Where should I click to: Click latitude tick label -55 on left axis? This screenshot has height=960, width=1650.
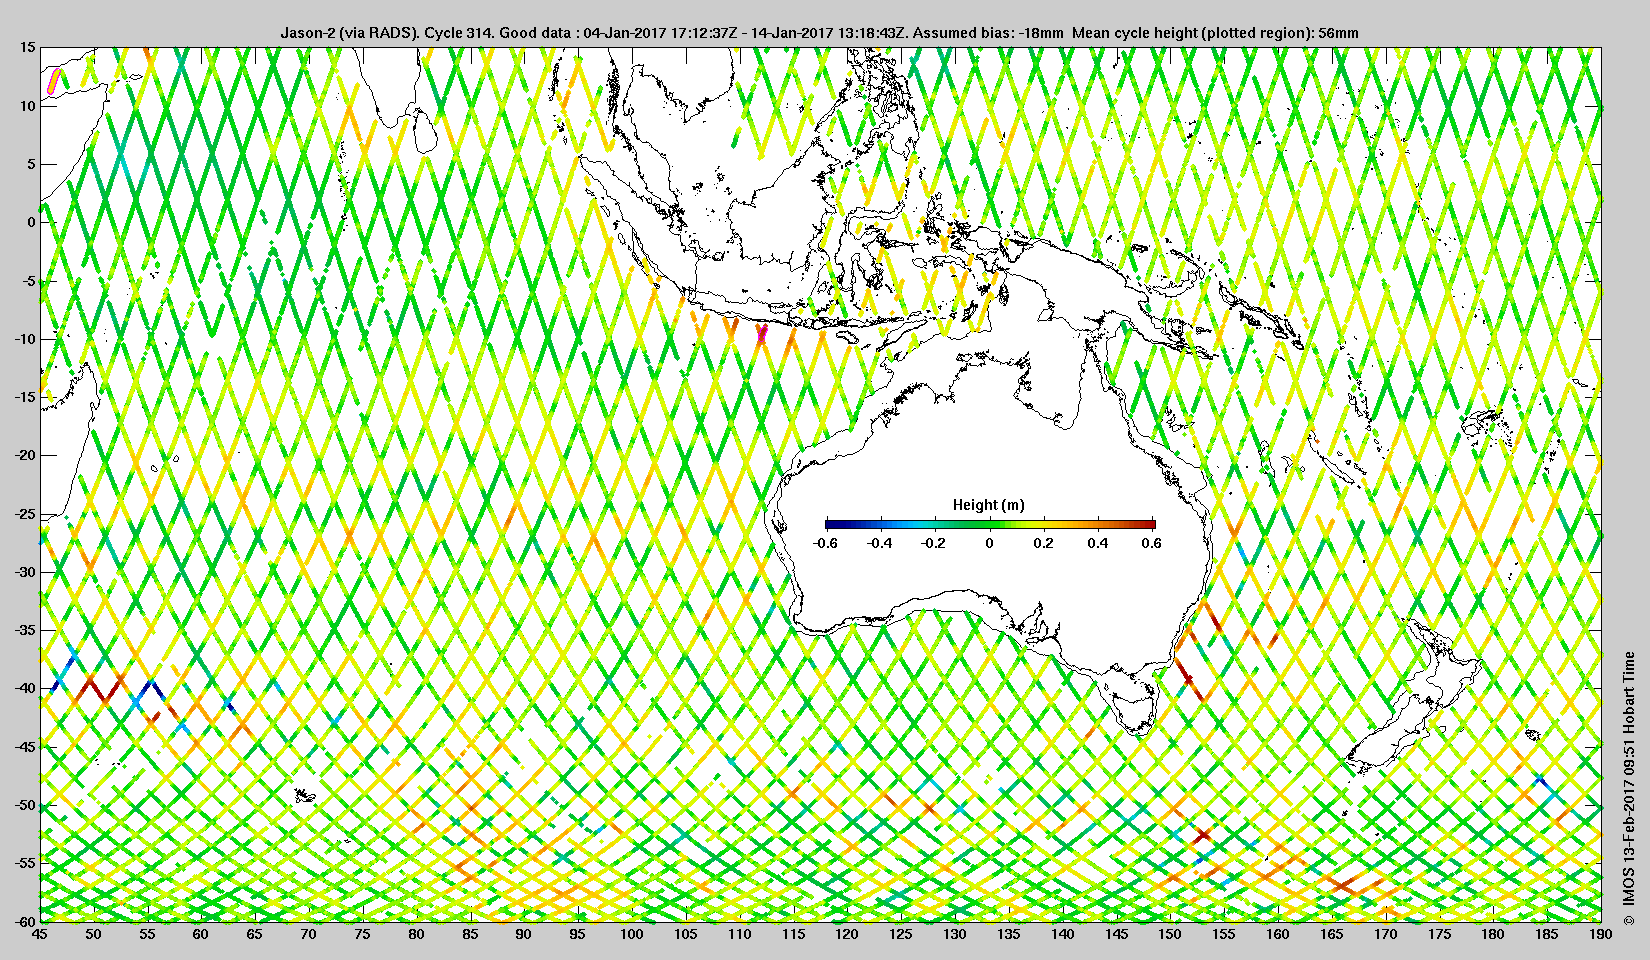pyautogui.click(x=25, y=863)
